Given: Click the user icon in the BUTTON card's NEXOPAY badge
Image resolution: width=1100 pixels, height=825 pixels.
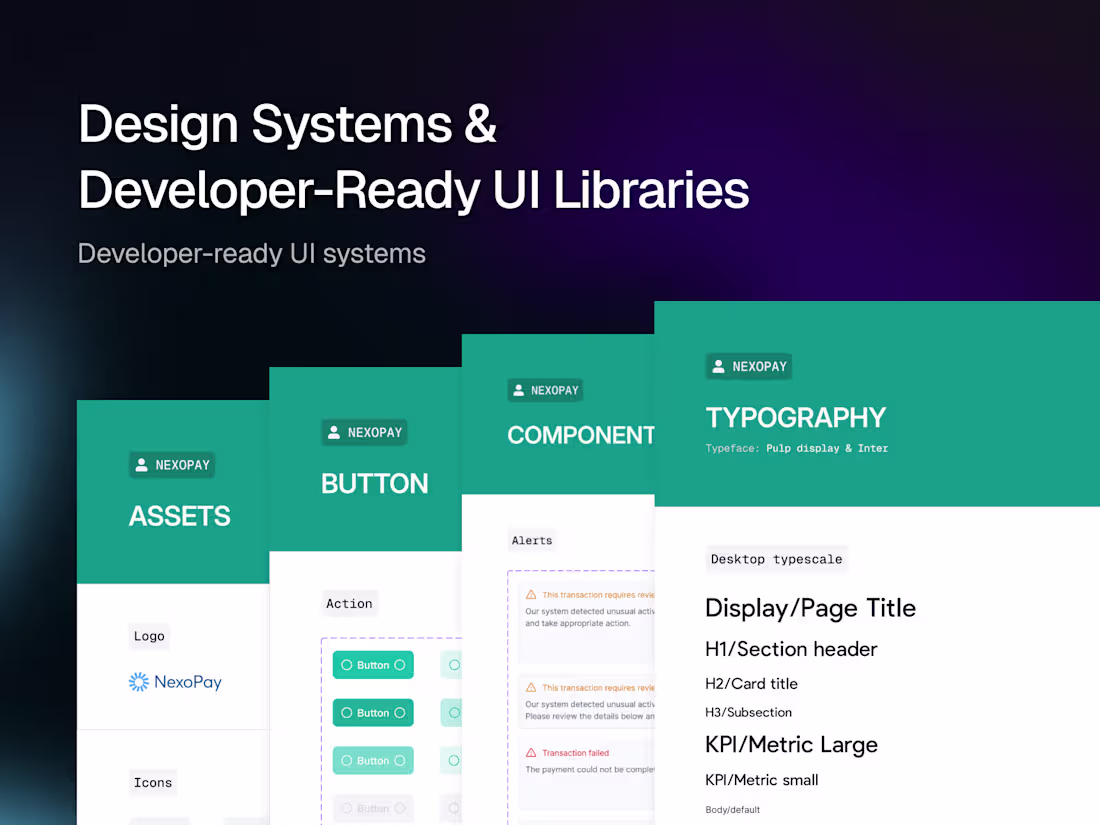Looking at the screenshot, I should (333, 432).
